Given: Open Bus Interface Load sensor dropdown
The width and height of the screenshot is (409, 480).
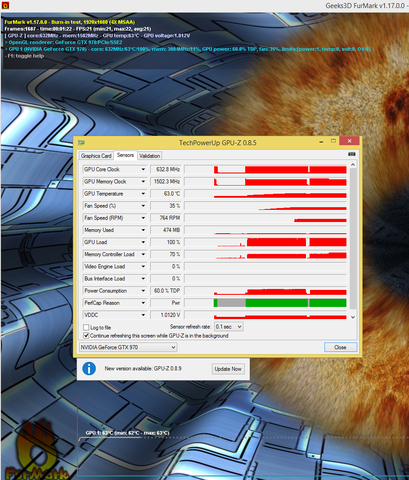Looking at the screenshot, I should [x=143, y=279].
